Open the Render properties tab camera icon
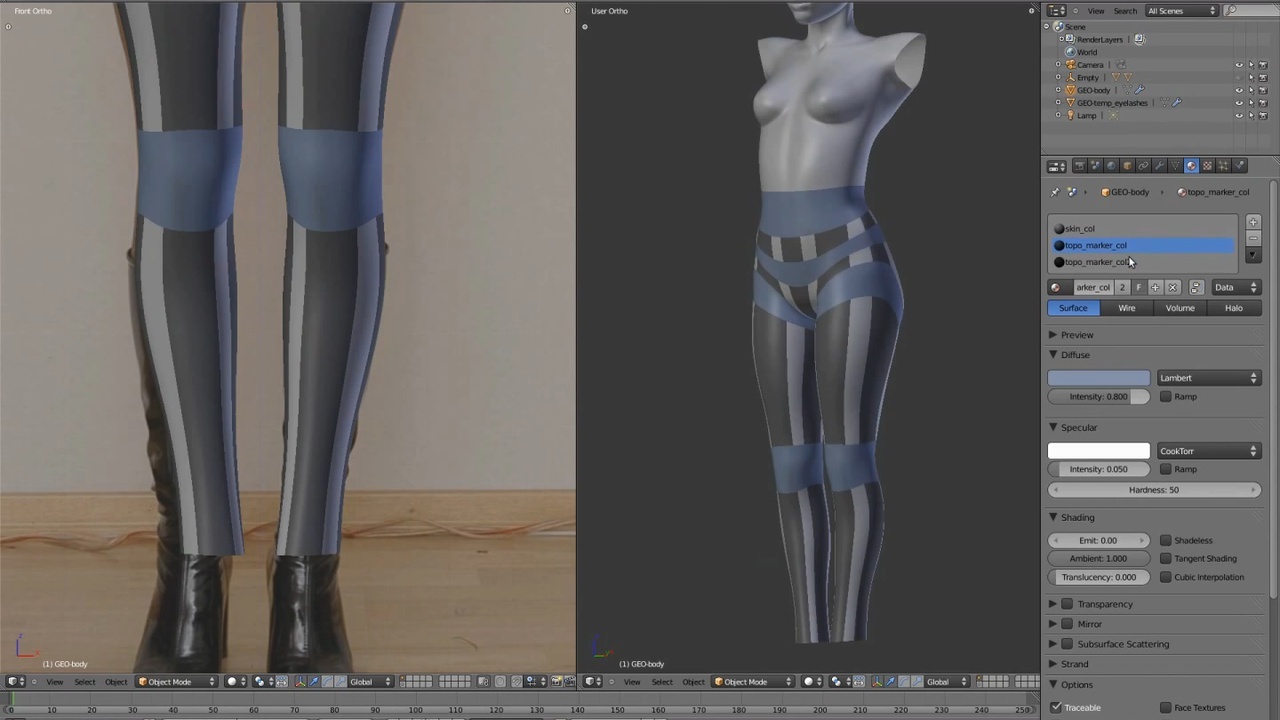 pyautogui.click(x=1079, y=166)
